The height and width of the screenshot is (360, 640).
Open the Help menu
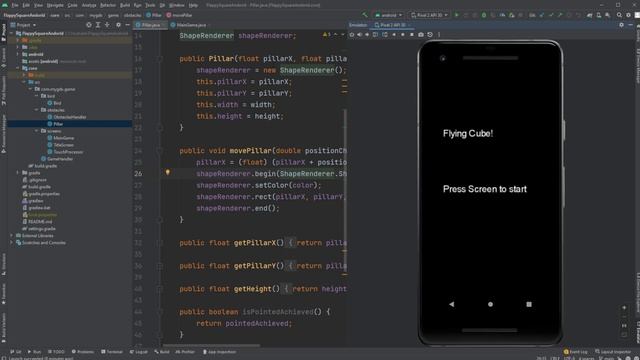click(193, 5)
